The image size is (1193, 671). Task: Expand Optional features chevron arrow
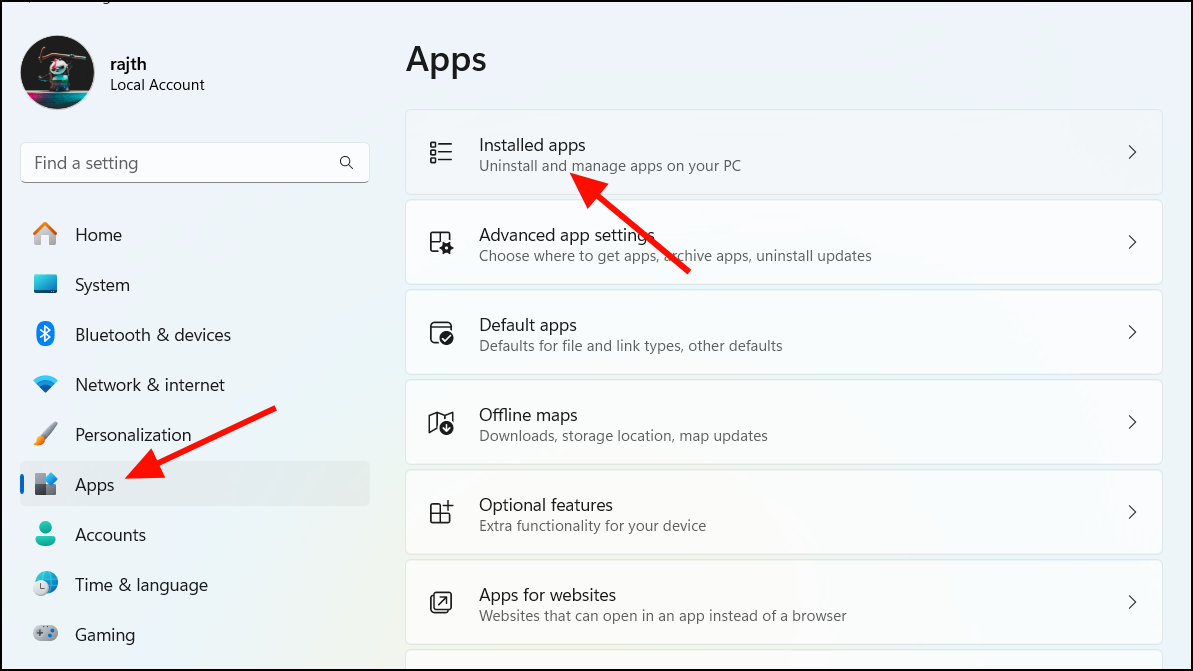click(1132, 512)
